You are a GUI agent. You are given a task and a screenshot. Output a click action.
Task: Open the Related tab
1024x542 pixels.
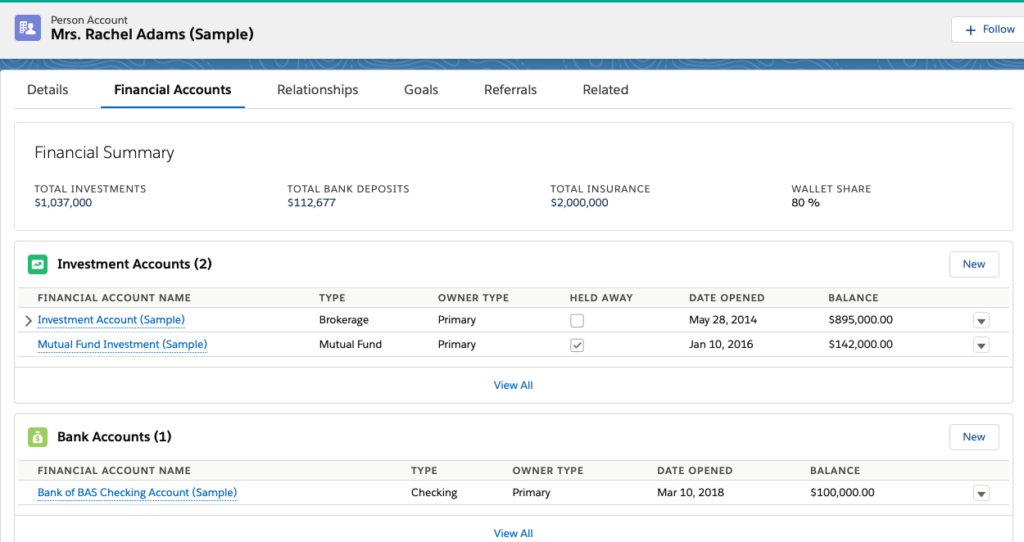point(605,90)
